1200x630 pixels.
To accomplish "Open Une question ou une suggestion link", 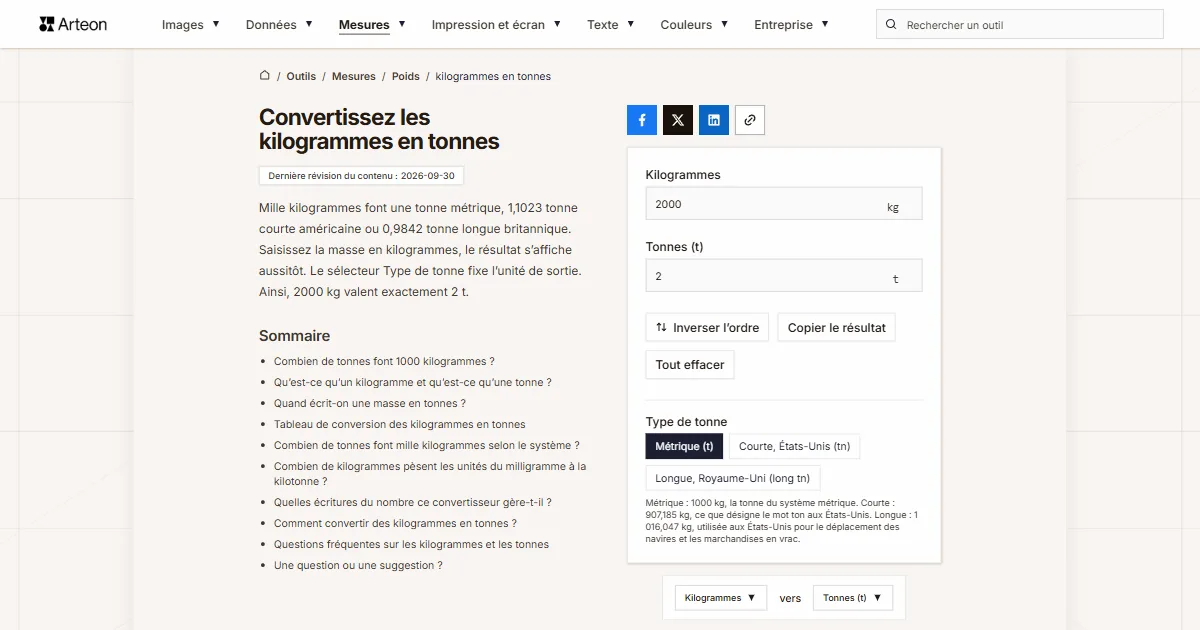I will pyautogui.click(x=358, y=566).
